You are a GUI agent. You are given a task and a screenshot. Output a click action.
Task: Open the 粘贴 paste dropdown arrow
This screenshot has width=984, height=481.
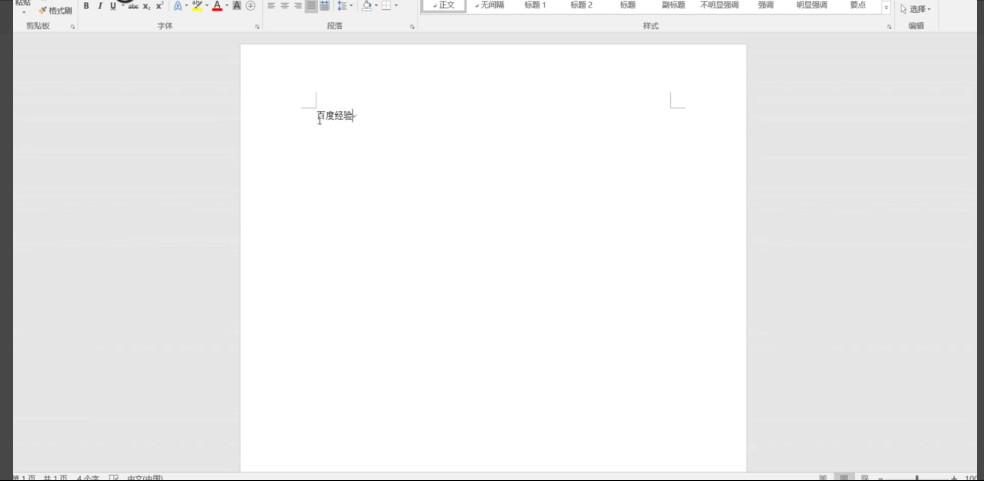(x=23, y=12)
